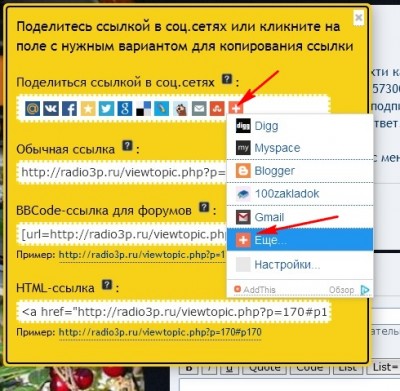Select the plain link input field
Image resolution: width=400 pixels, height=391 pixels.
123,172
